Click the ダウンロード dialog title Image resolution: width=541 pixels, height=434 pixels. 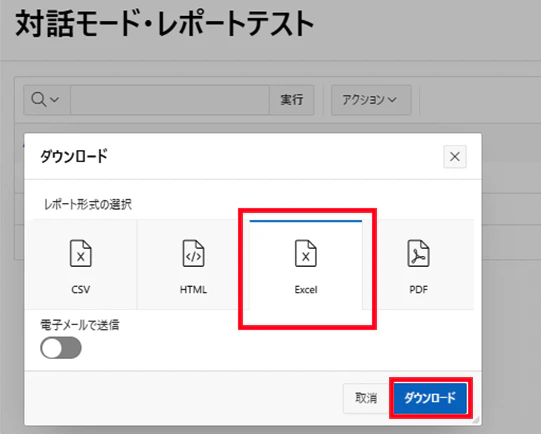pos(74,156)
